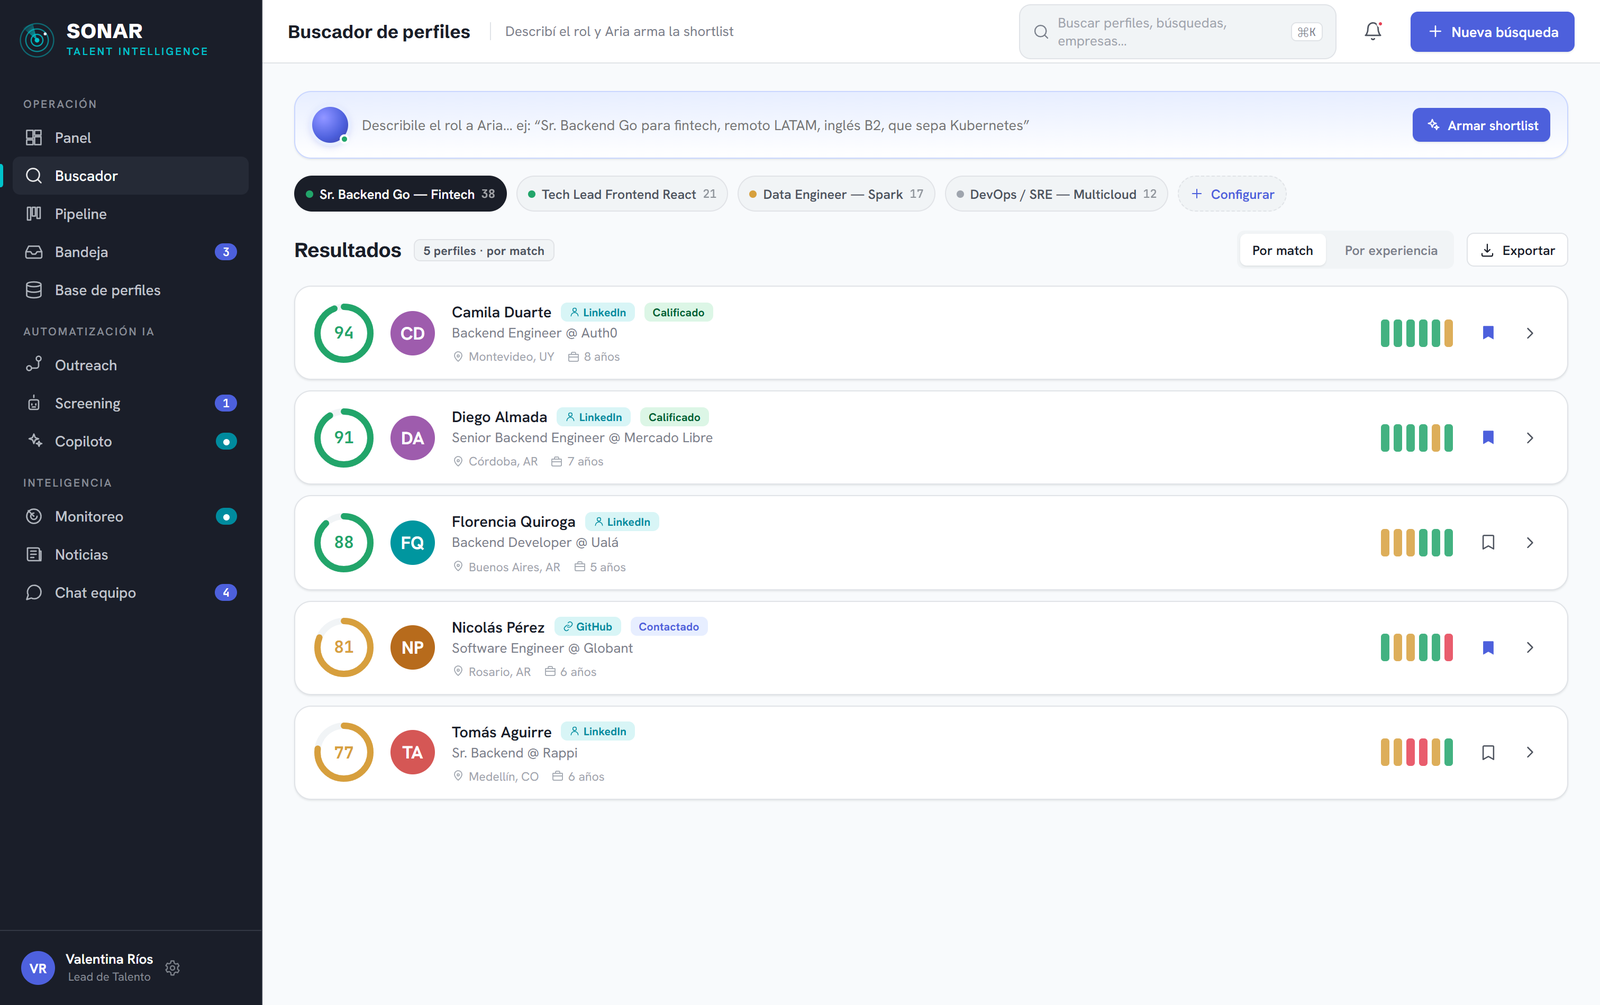The width and height of the screenshot is (1600, 1005).
Task: Click Tomás Aguirre's LinkedIn source badge
Action: tap(598, 732)
